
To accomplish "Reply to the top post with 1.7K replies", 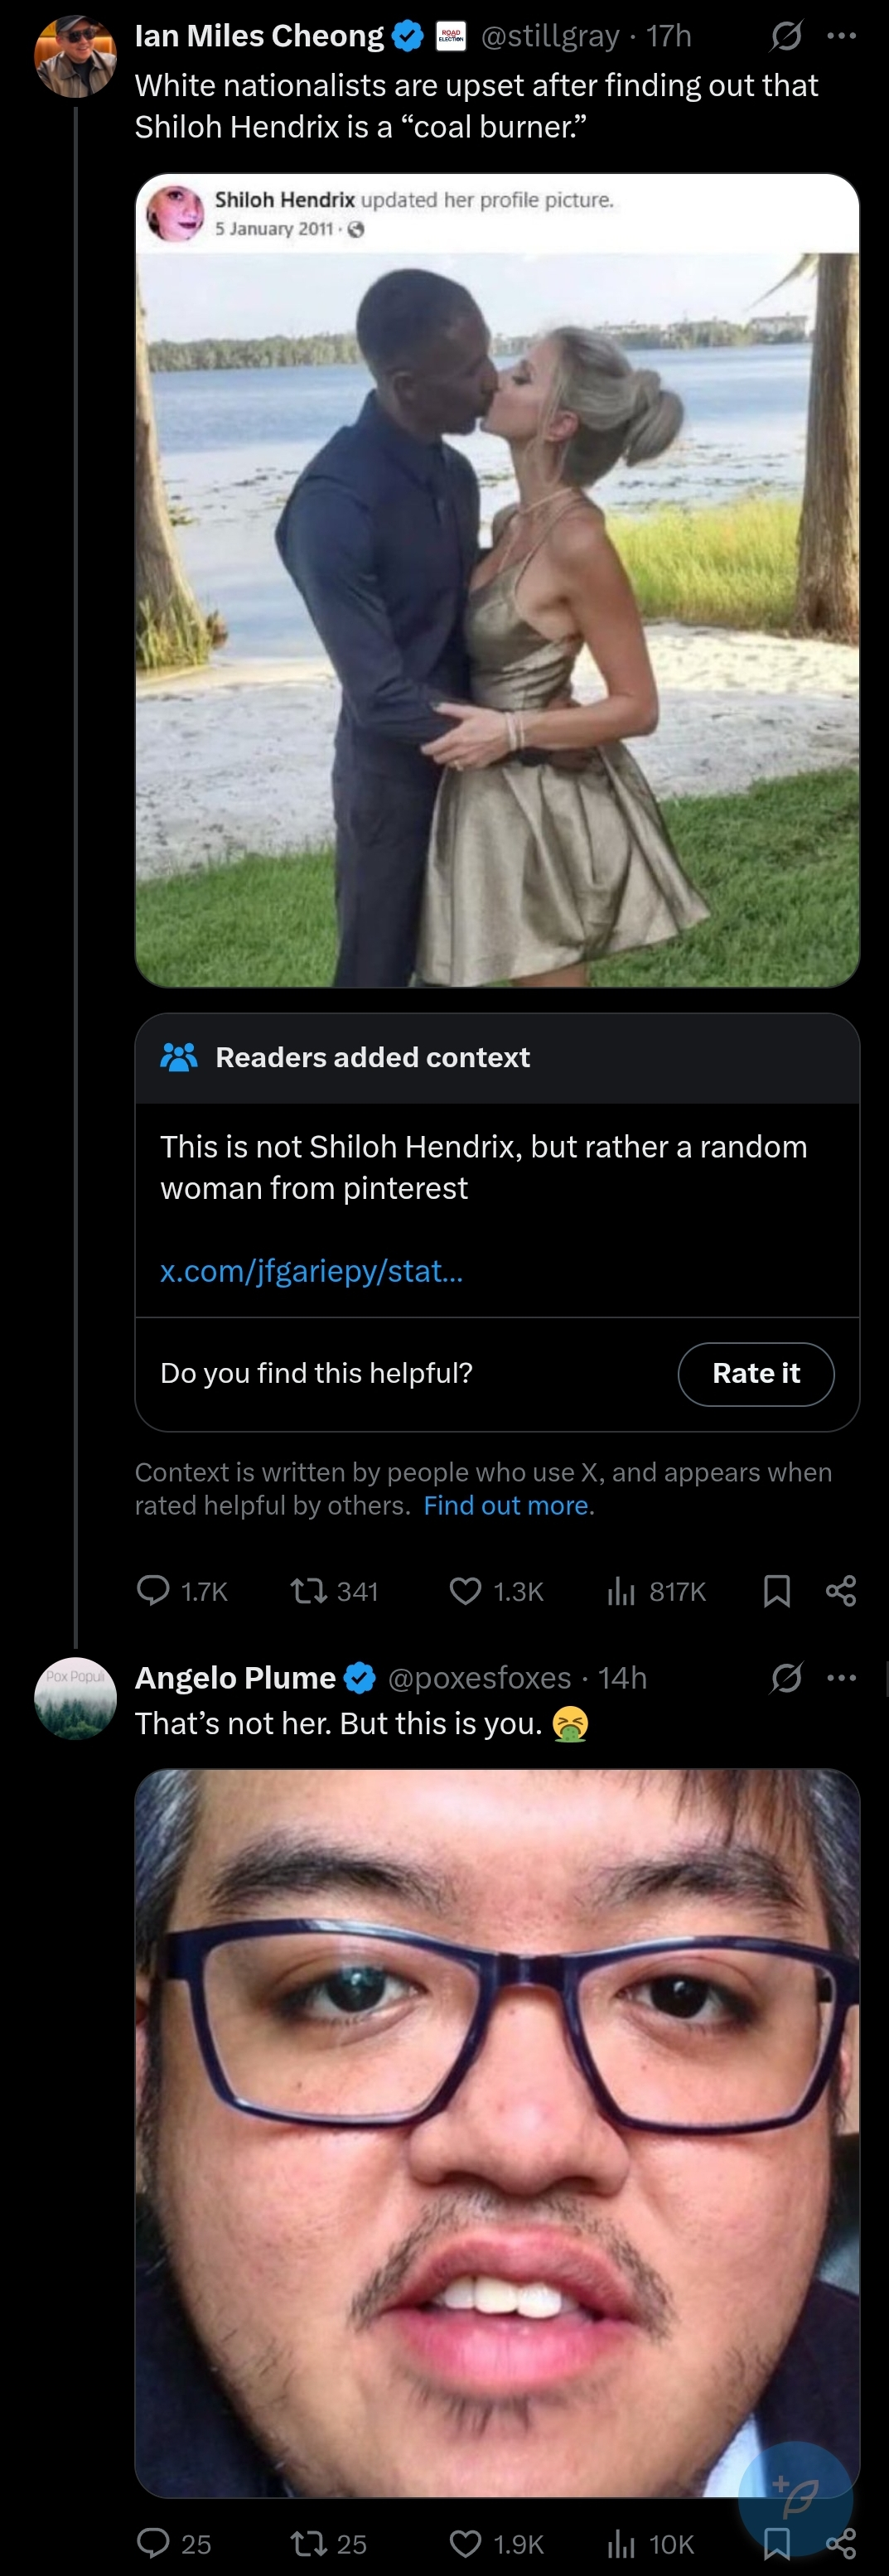I will pos(153,1590).
